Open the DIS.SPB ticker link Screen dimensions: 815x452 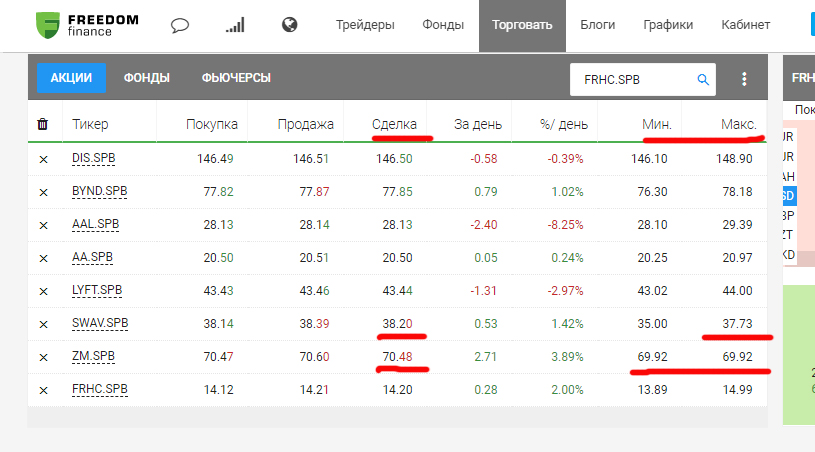tap(94, 158)
